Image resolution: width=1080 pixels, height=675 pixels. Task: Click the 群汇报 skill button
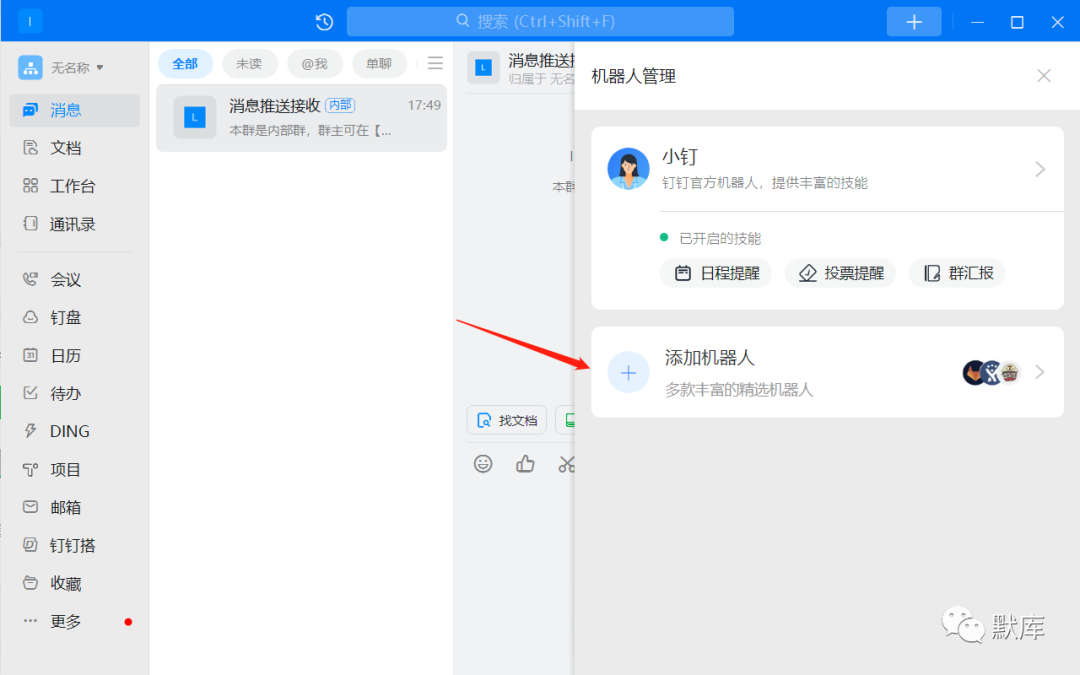point(957,273)
